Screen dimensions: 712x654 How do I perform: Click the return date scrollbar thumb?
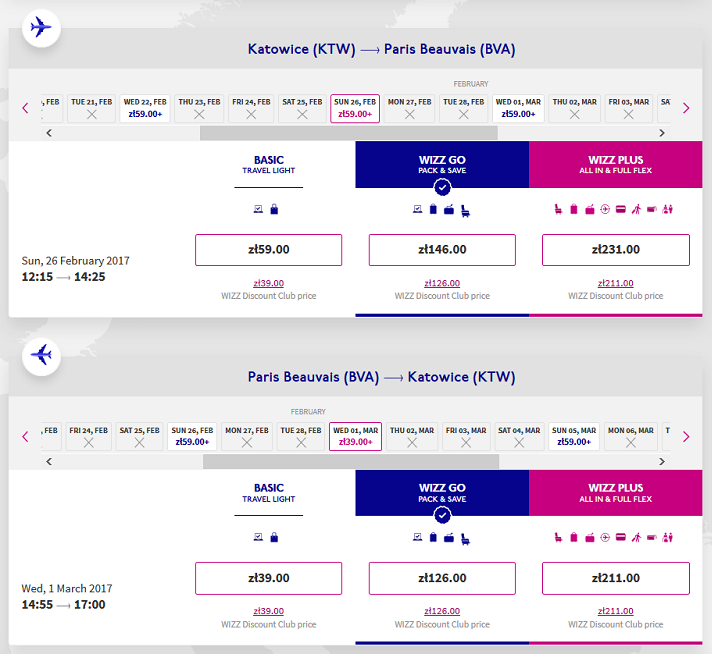351,461
